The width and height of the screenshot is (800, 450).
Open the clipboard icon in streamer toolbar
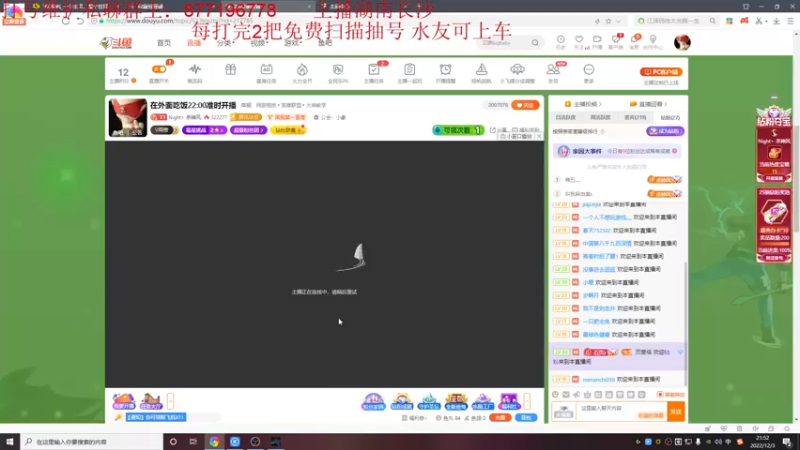(x=409, y=72)
